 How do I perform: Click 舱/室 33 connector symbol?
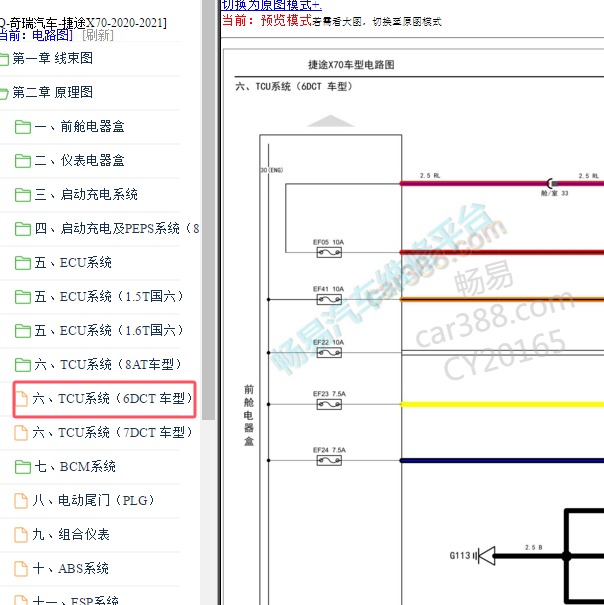(552, 184)
